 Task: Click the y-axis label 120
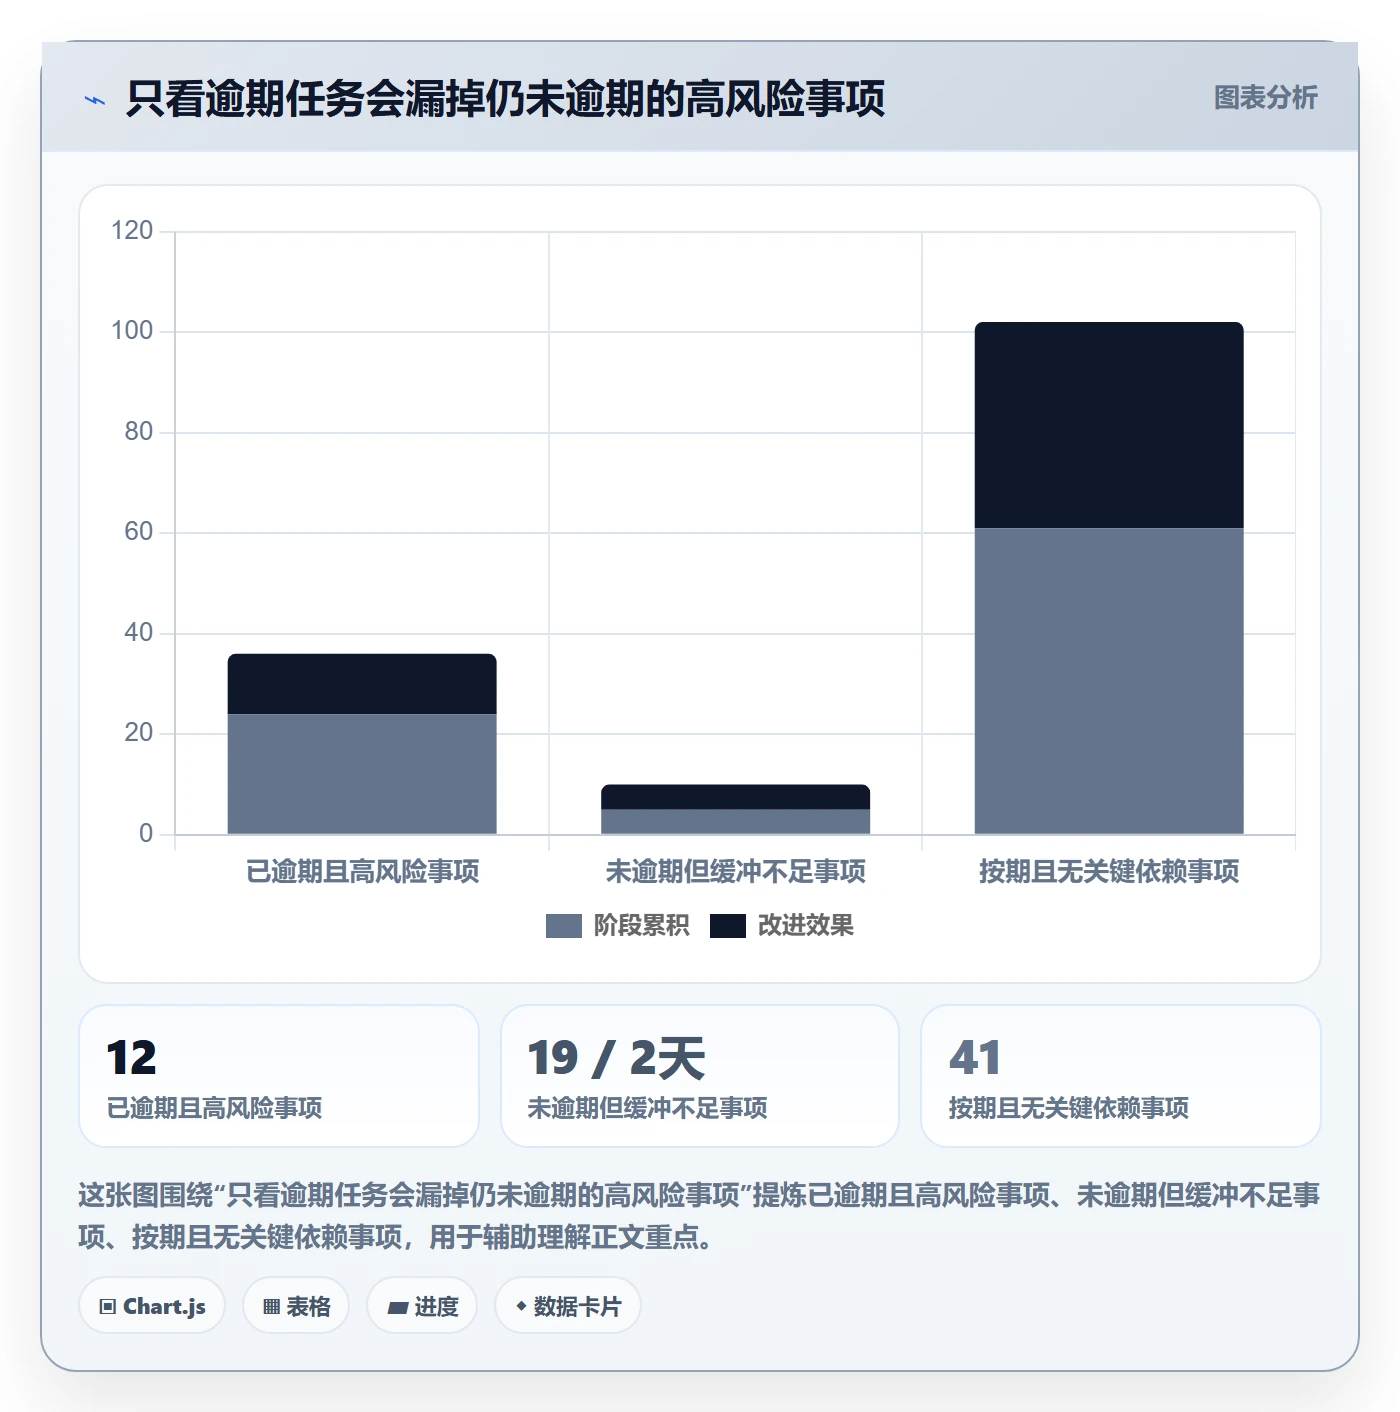(x=132, y=231)
